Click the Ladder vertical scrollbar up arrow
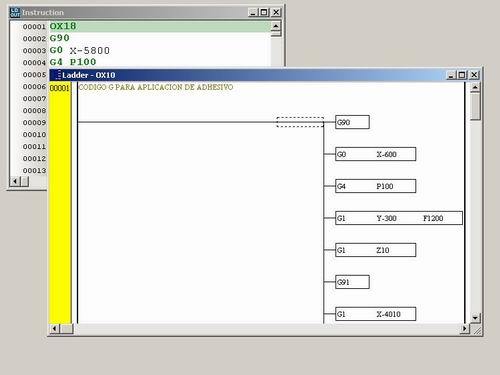The width and height of the screenshot is (500, 375). coord(475,88)
